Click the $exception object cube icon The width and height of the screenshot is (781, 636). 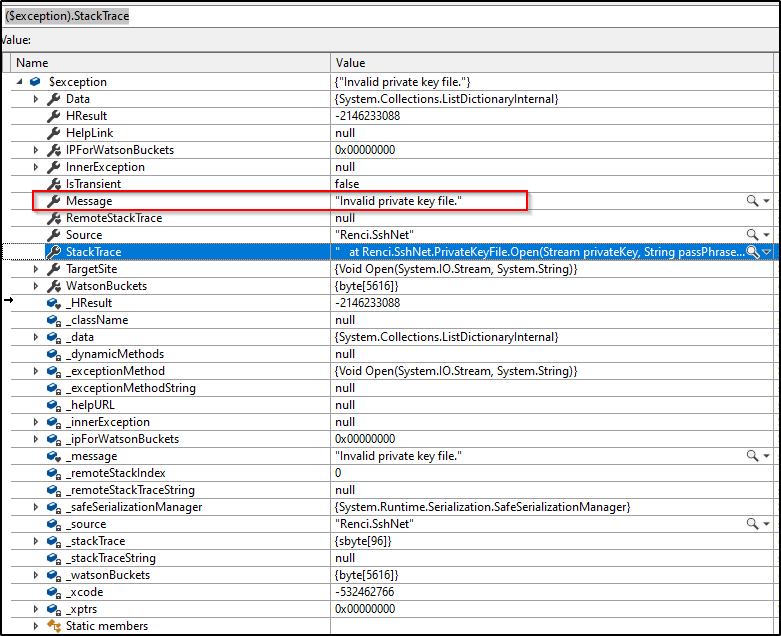(35, 81)
